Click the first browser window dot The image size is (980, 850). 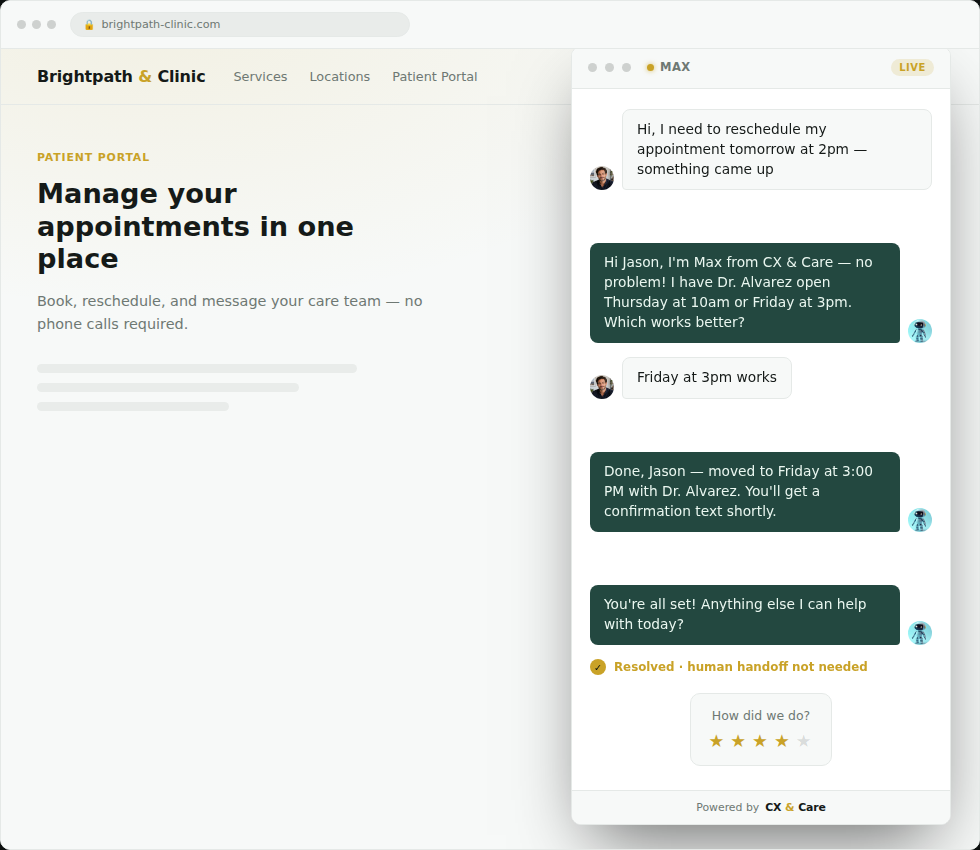click(21, 24)
